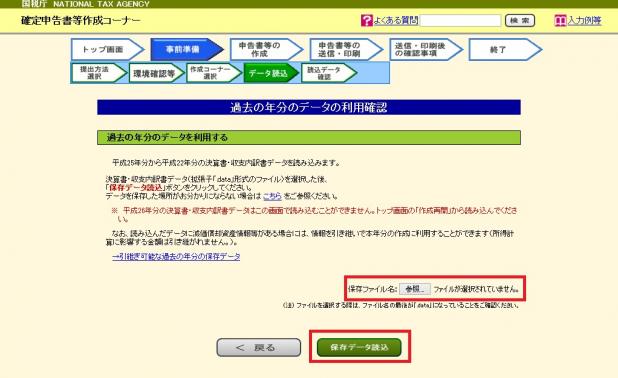Screen dimensions: 618x378
Task: Select the 申告書等の送信・印刷 step arrow
Action: tap(346, 50)
